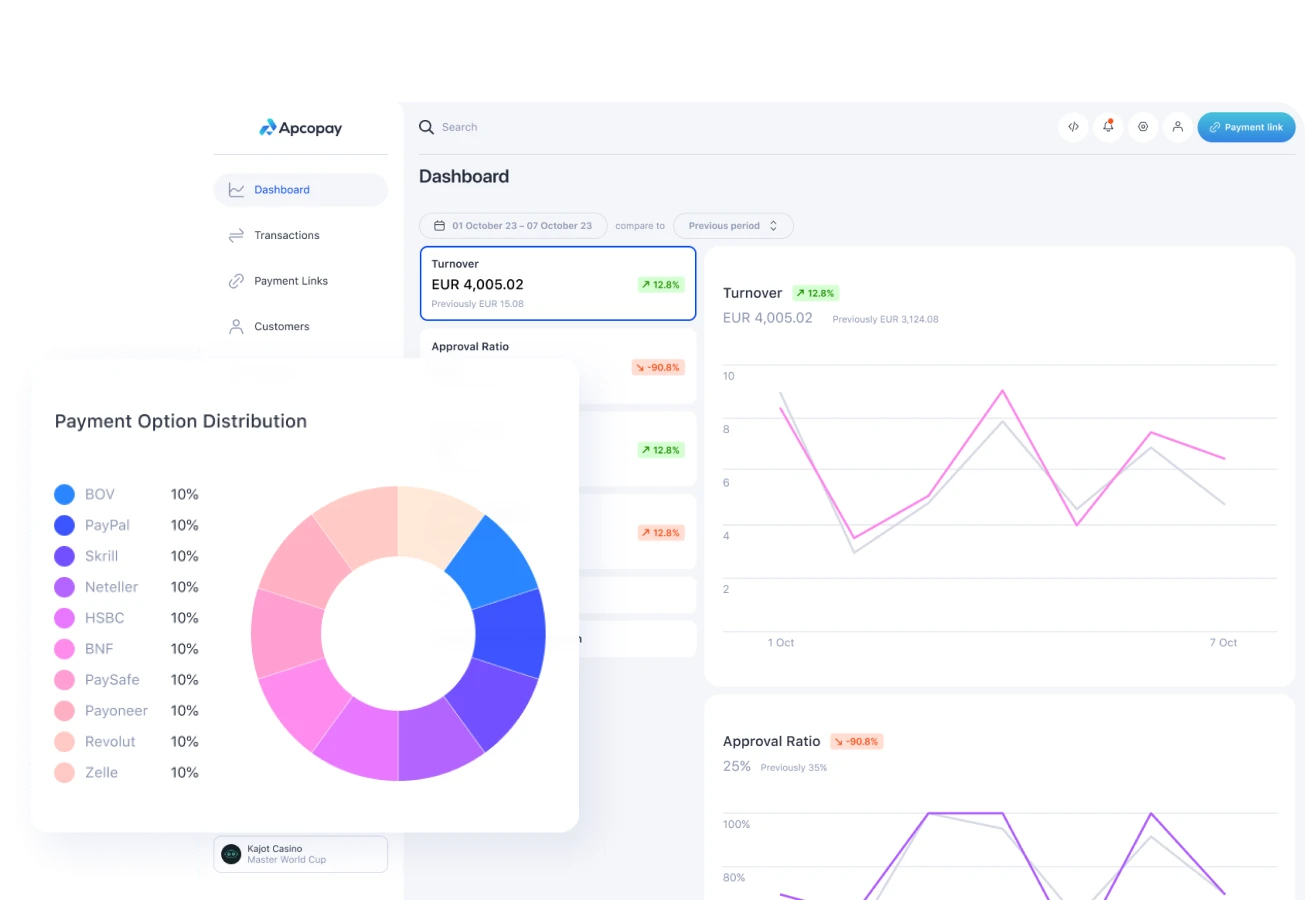Click the HSBC legend color dot

coord(64,618)
